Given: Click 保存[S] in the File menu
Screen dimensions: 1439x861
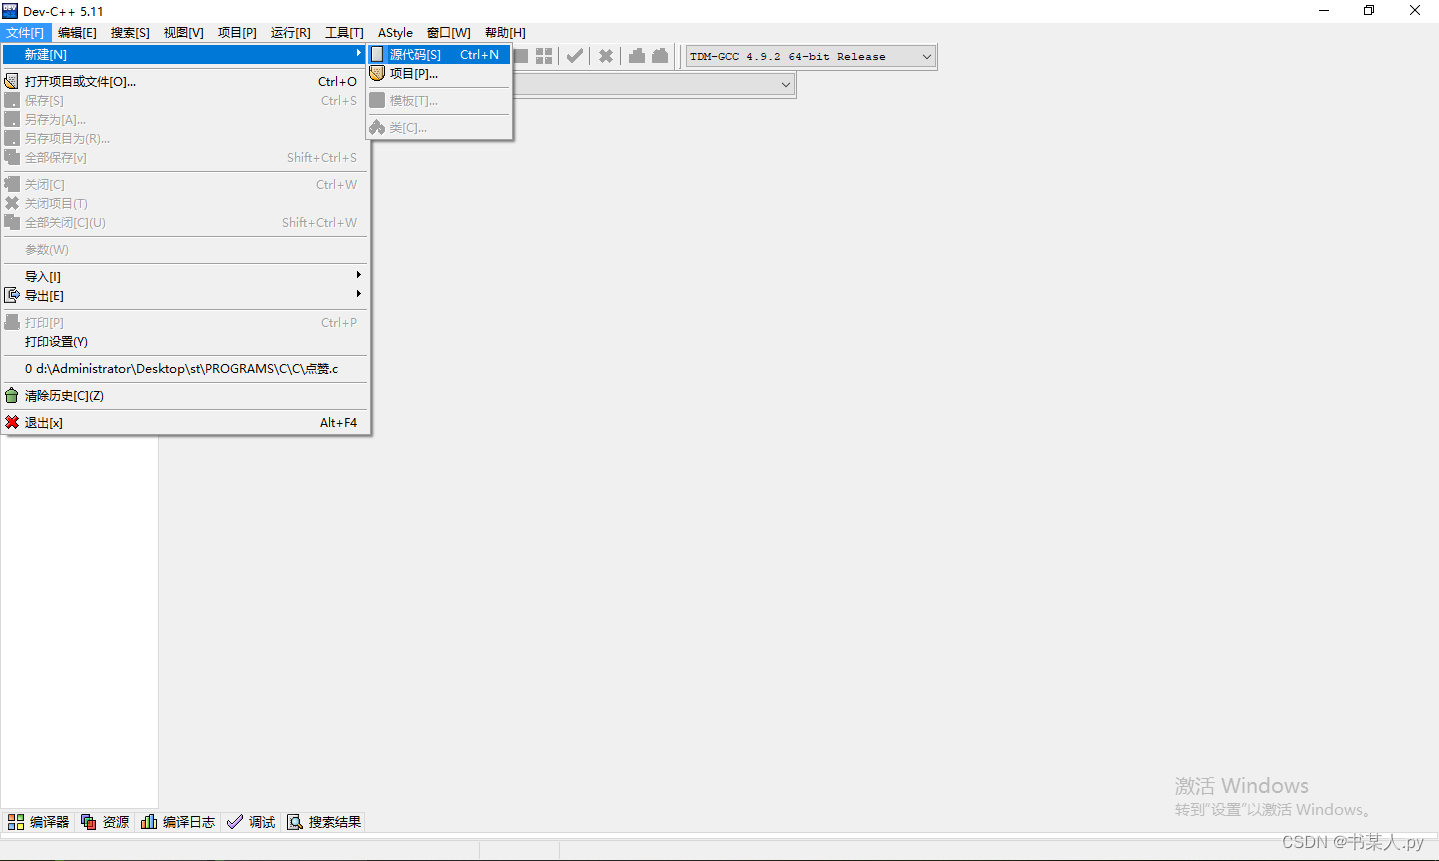Looking at the screenshot, I should 185,100.
